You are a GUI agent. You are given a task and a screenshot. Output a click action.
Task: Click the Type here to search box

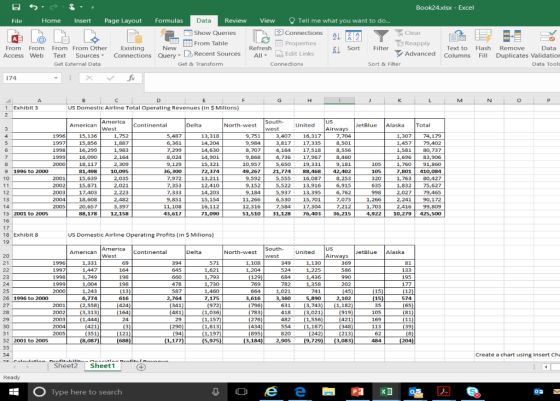(127, 392)
